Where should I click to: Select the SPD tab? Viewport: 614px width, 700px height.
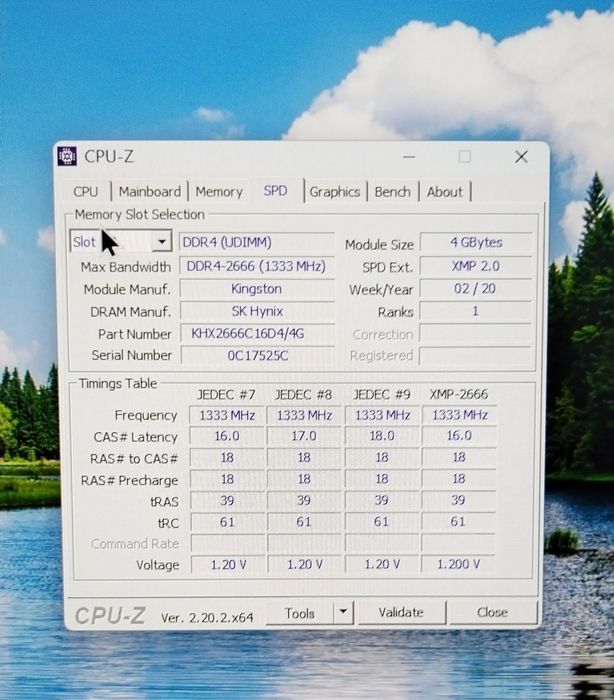pyautogui.click(x=276, y=191)
